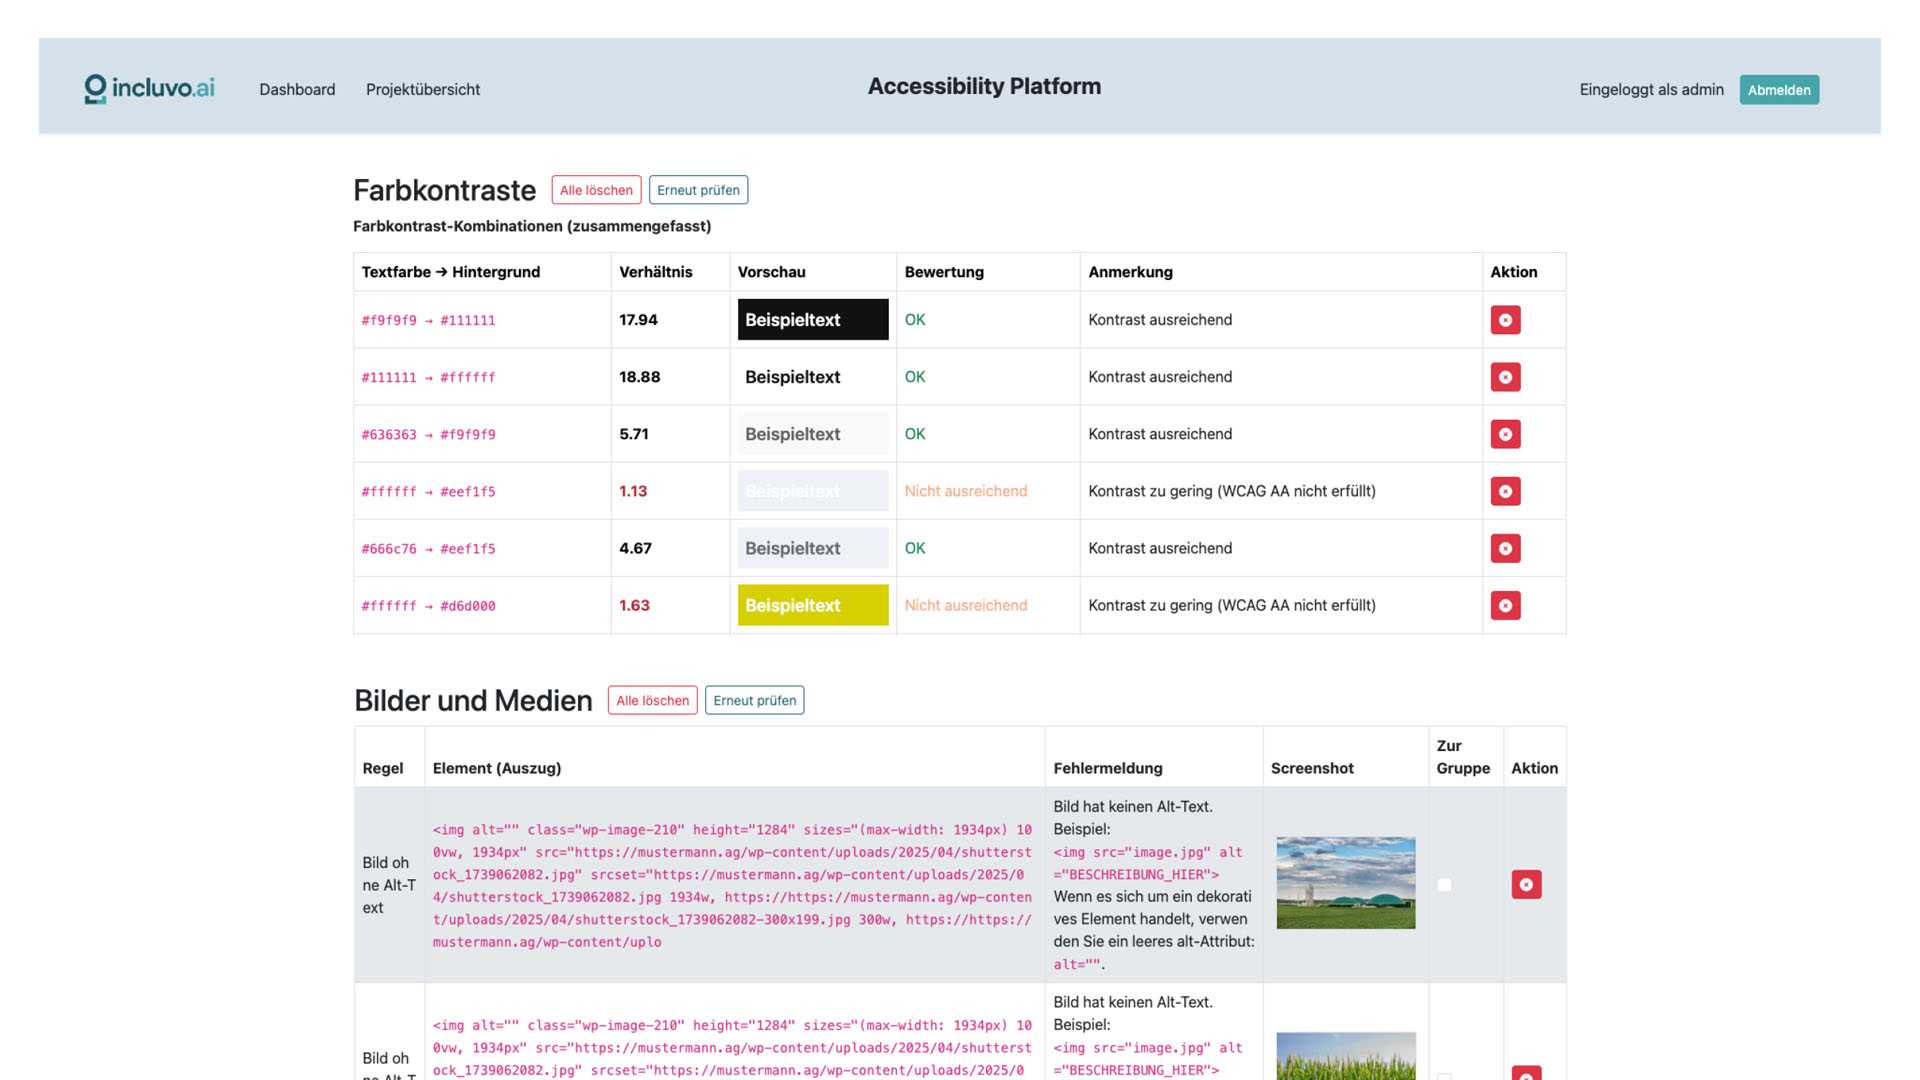
Task: Click Erneut prüfen next to Farbkontraste
Action: click(698, 190)
